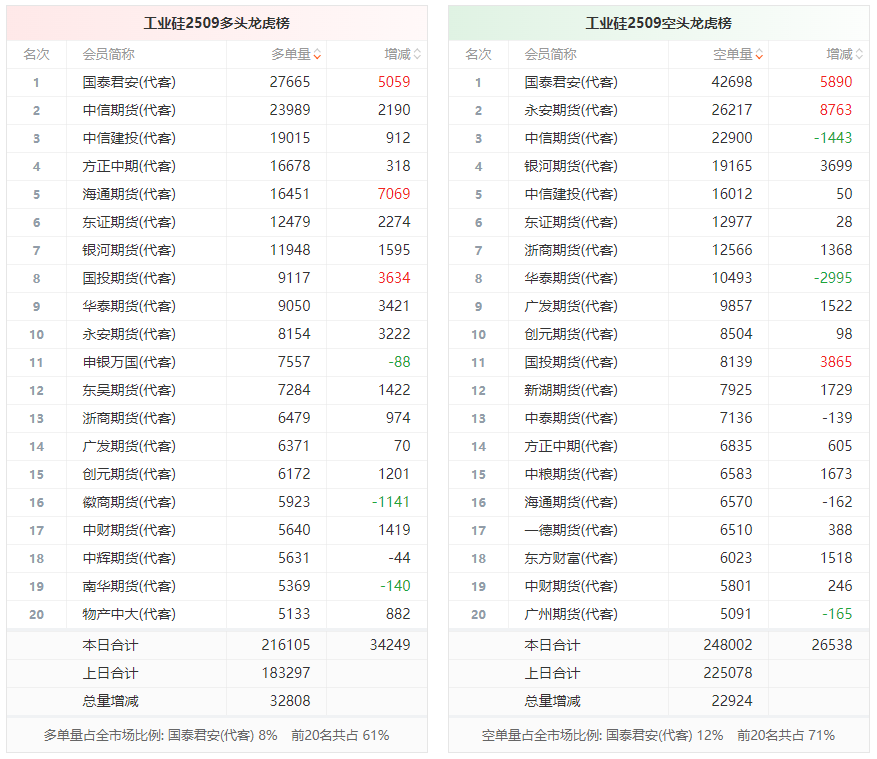
Task: Click 浙商期货(代客) in short table
Action: coord(571,250)
